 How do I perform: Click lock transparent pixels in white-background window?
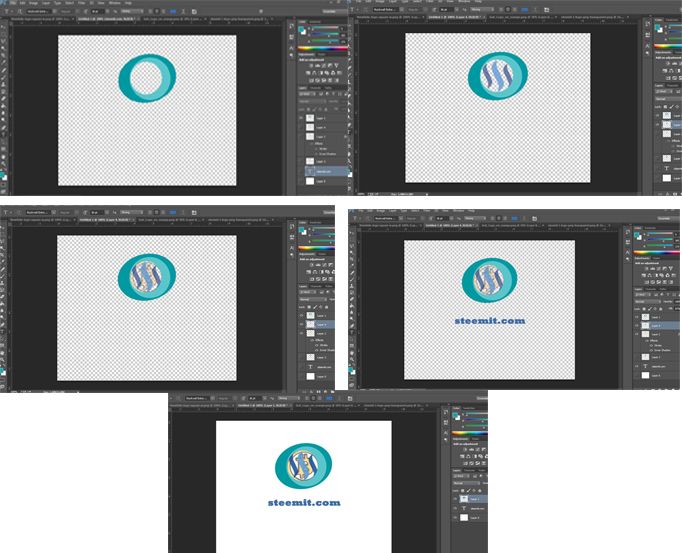click(x=462, y=491)
